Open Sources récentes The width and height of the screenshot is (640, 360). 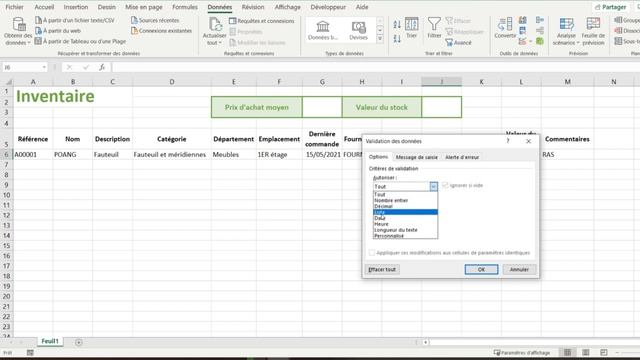coord(155,20)
